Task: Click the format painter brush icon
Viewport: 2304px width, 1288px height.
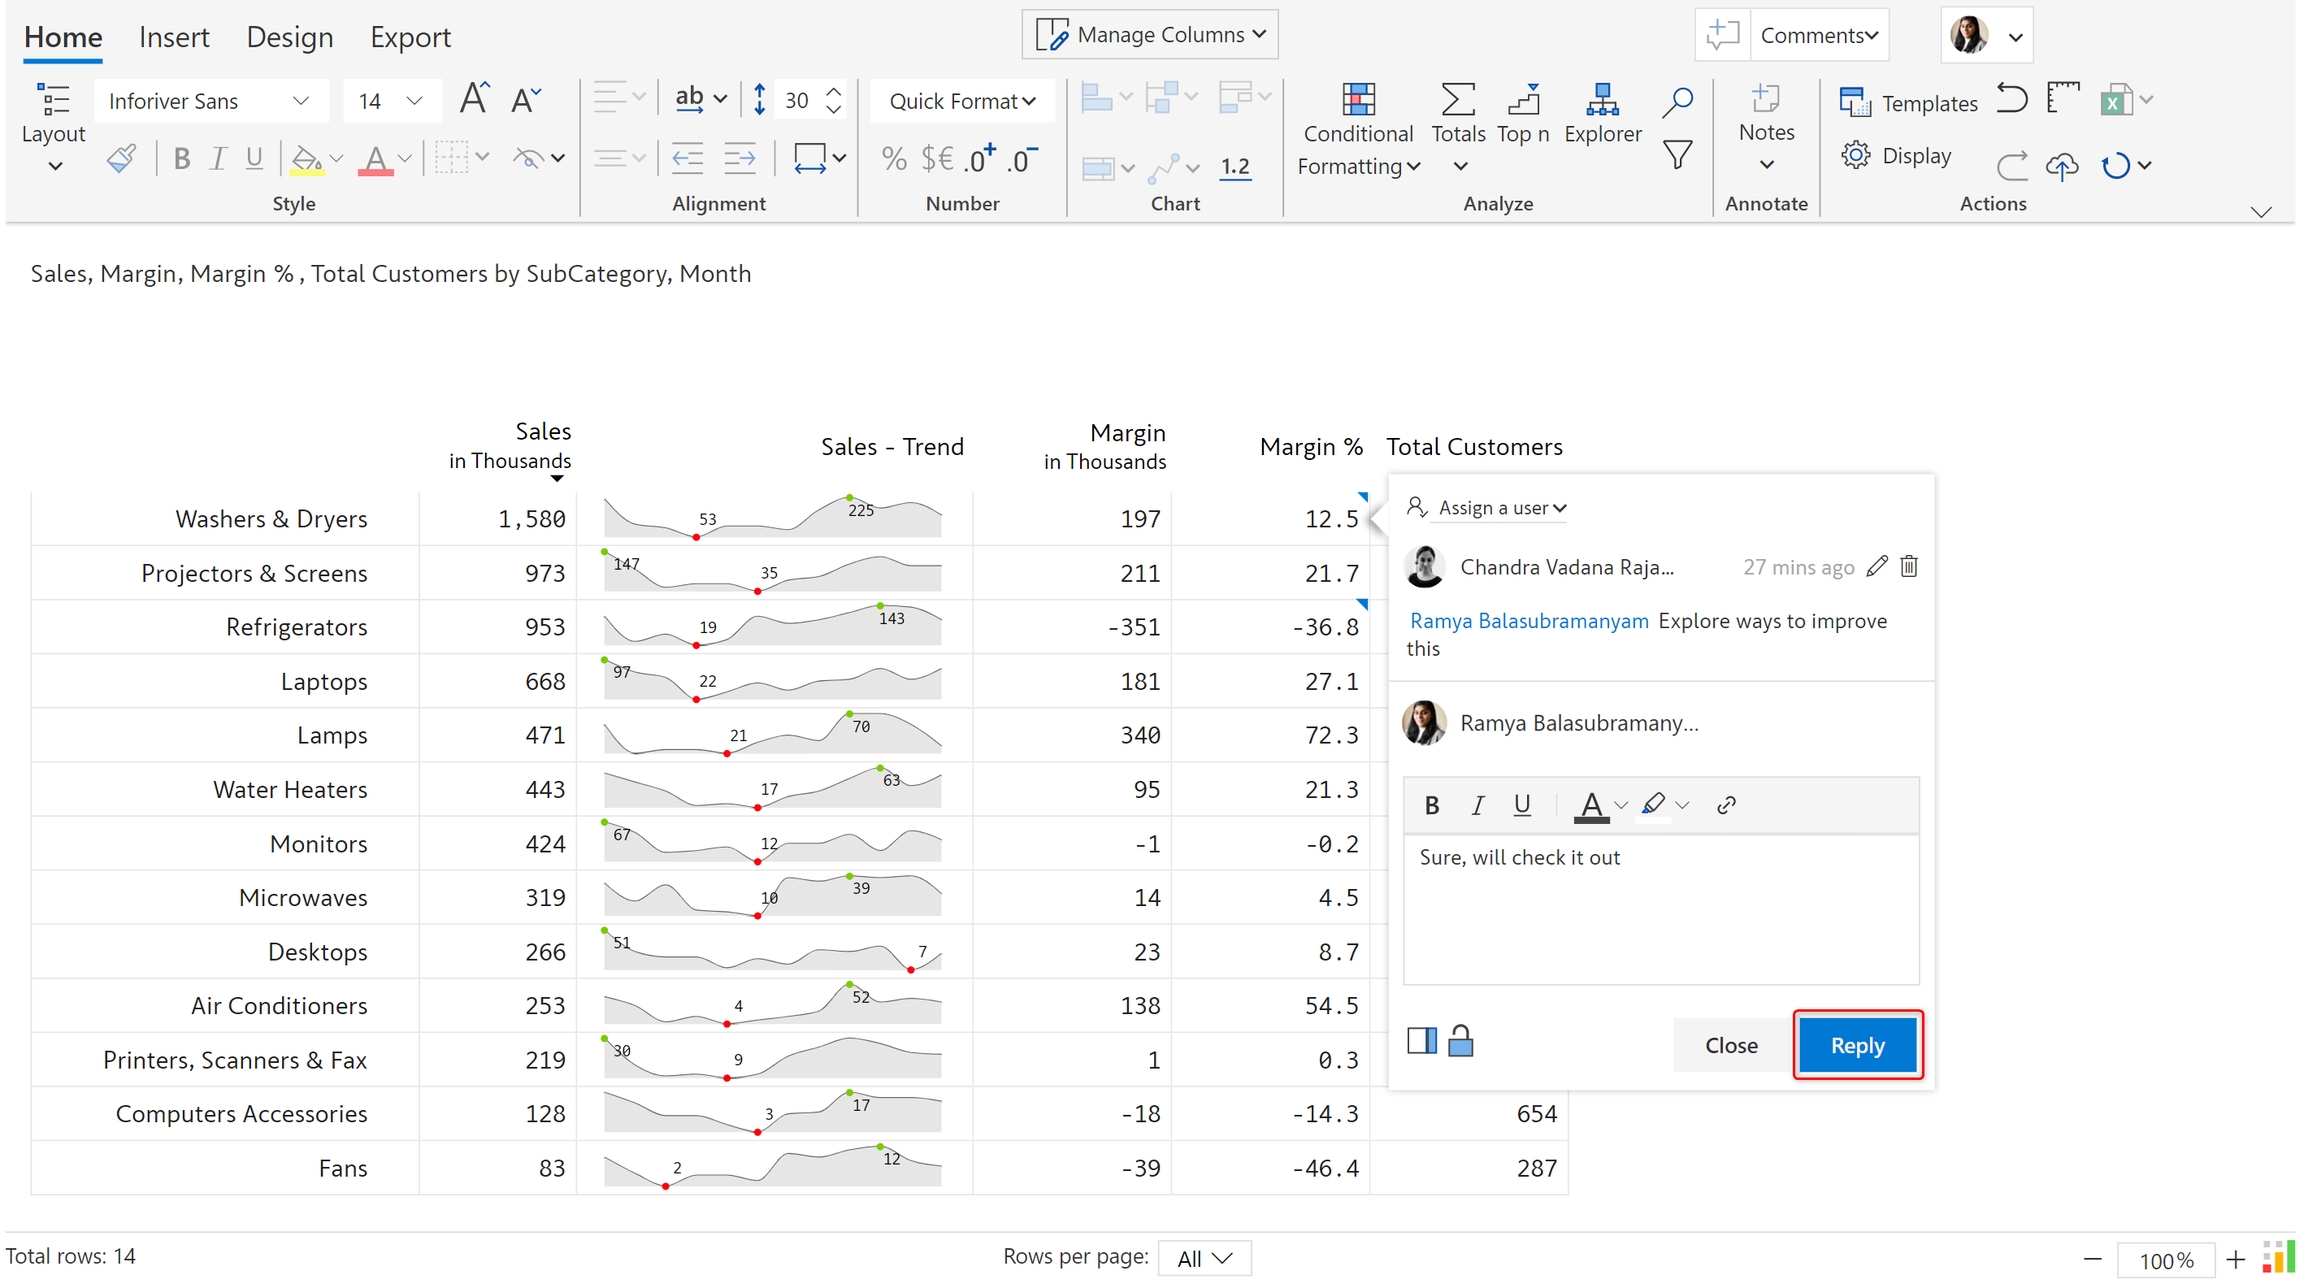Action: pos(121,158)
